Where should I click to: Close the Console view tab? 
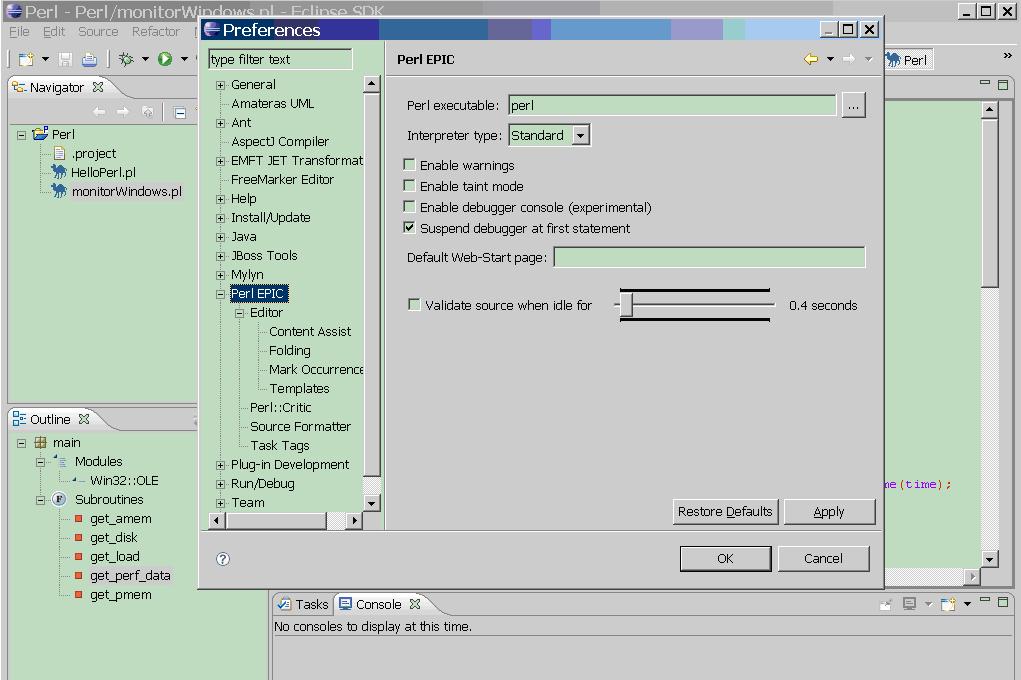(x=415, y=604)
